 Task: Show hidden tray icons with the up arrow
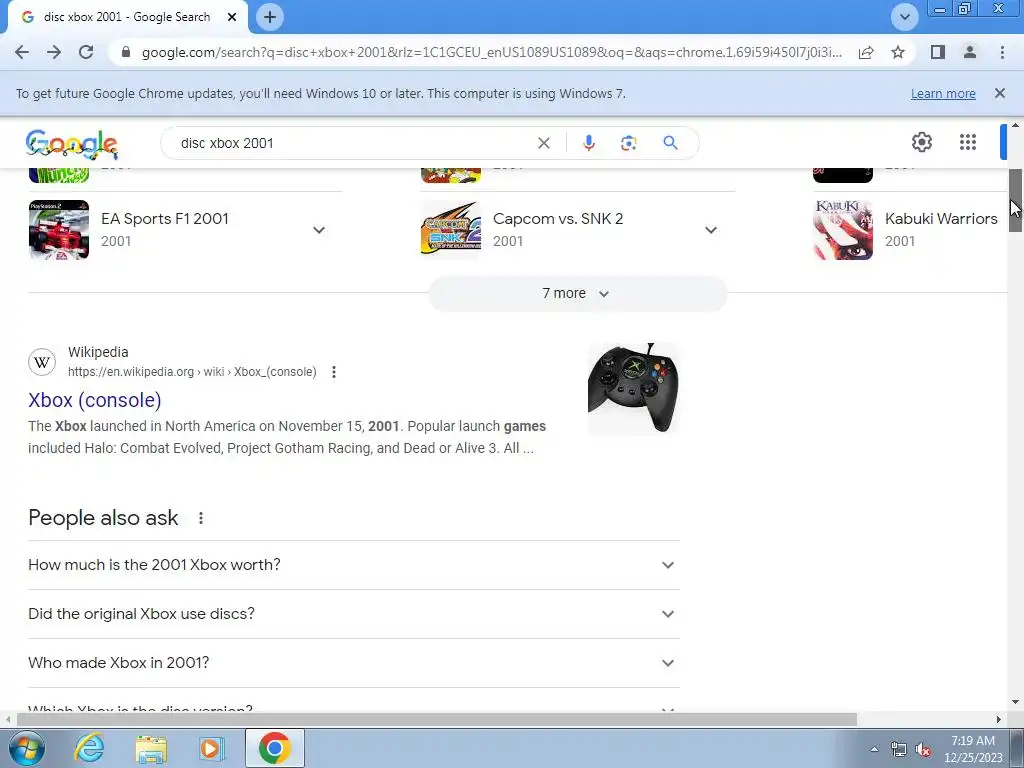pos(874,749)
